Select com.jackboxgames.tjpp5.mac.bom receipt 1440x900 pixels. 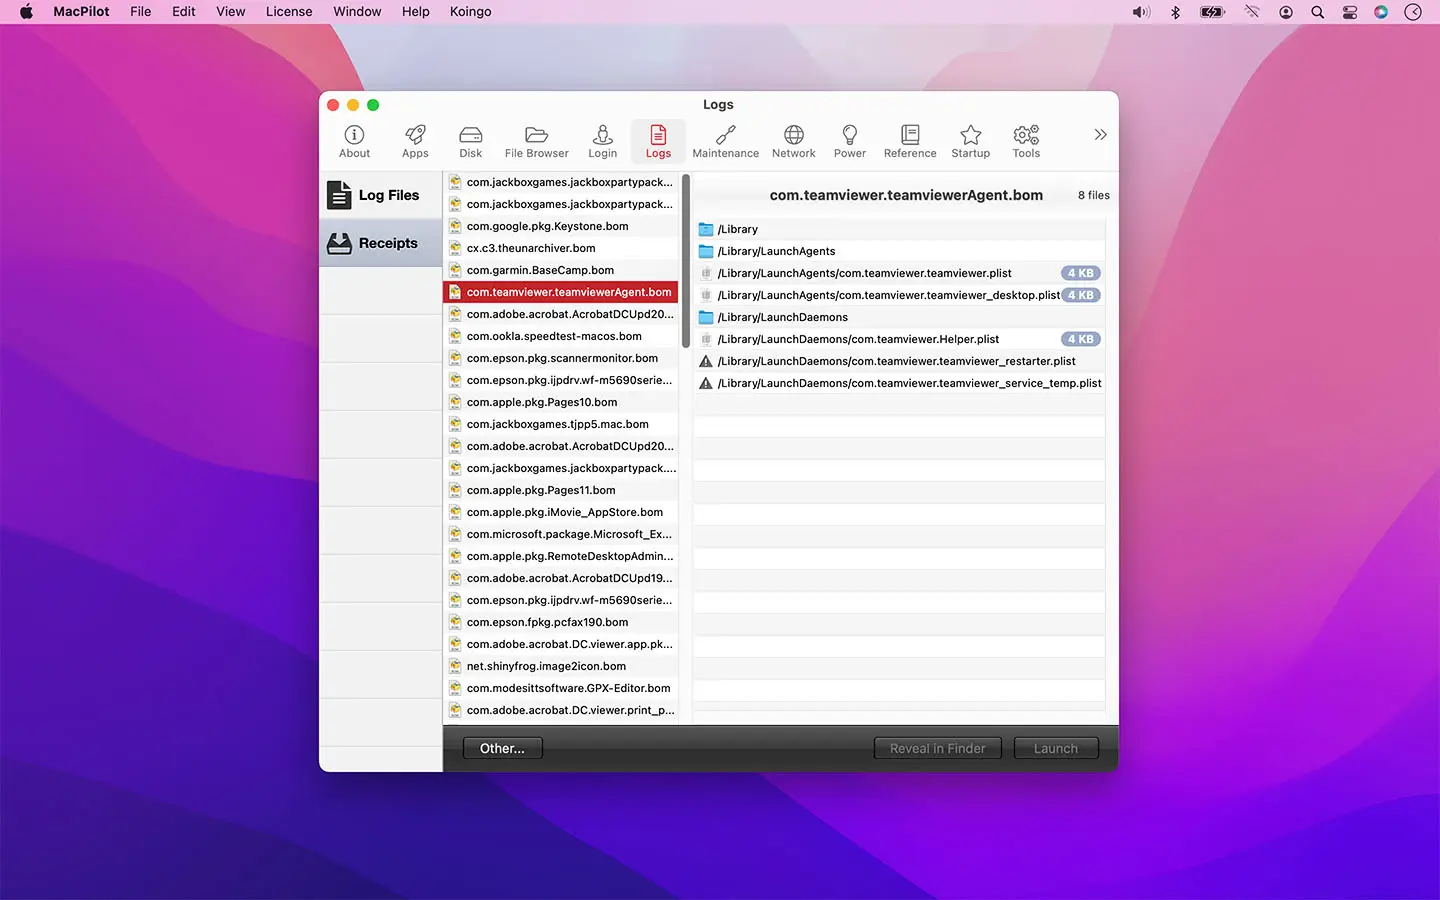tap(561, 424)
